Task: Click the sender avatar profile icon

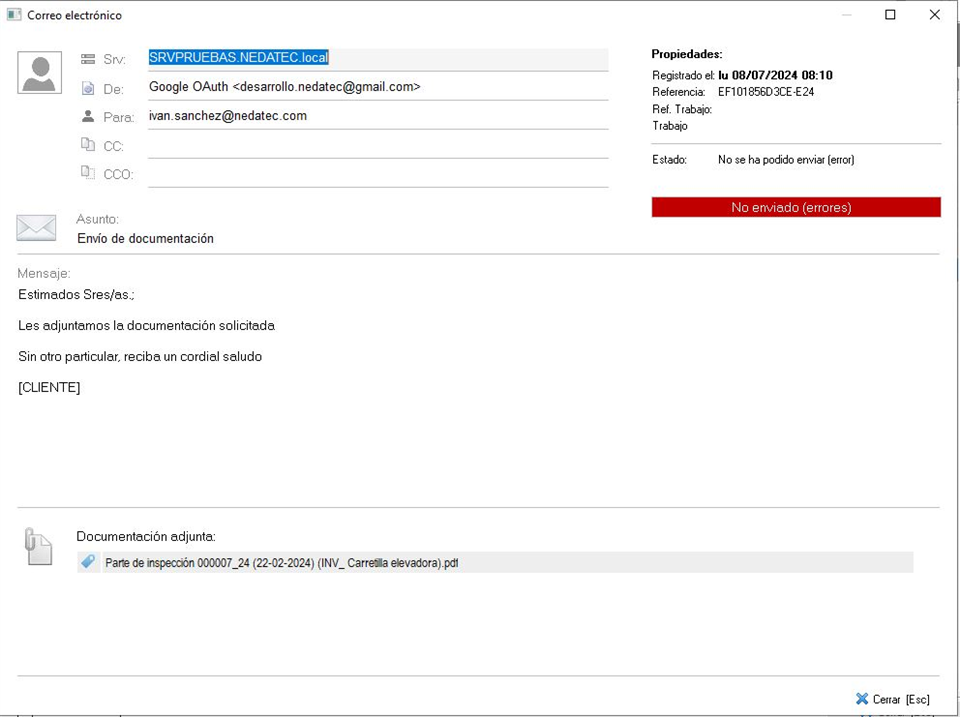Action: tap(40, 73)
